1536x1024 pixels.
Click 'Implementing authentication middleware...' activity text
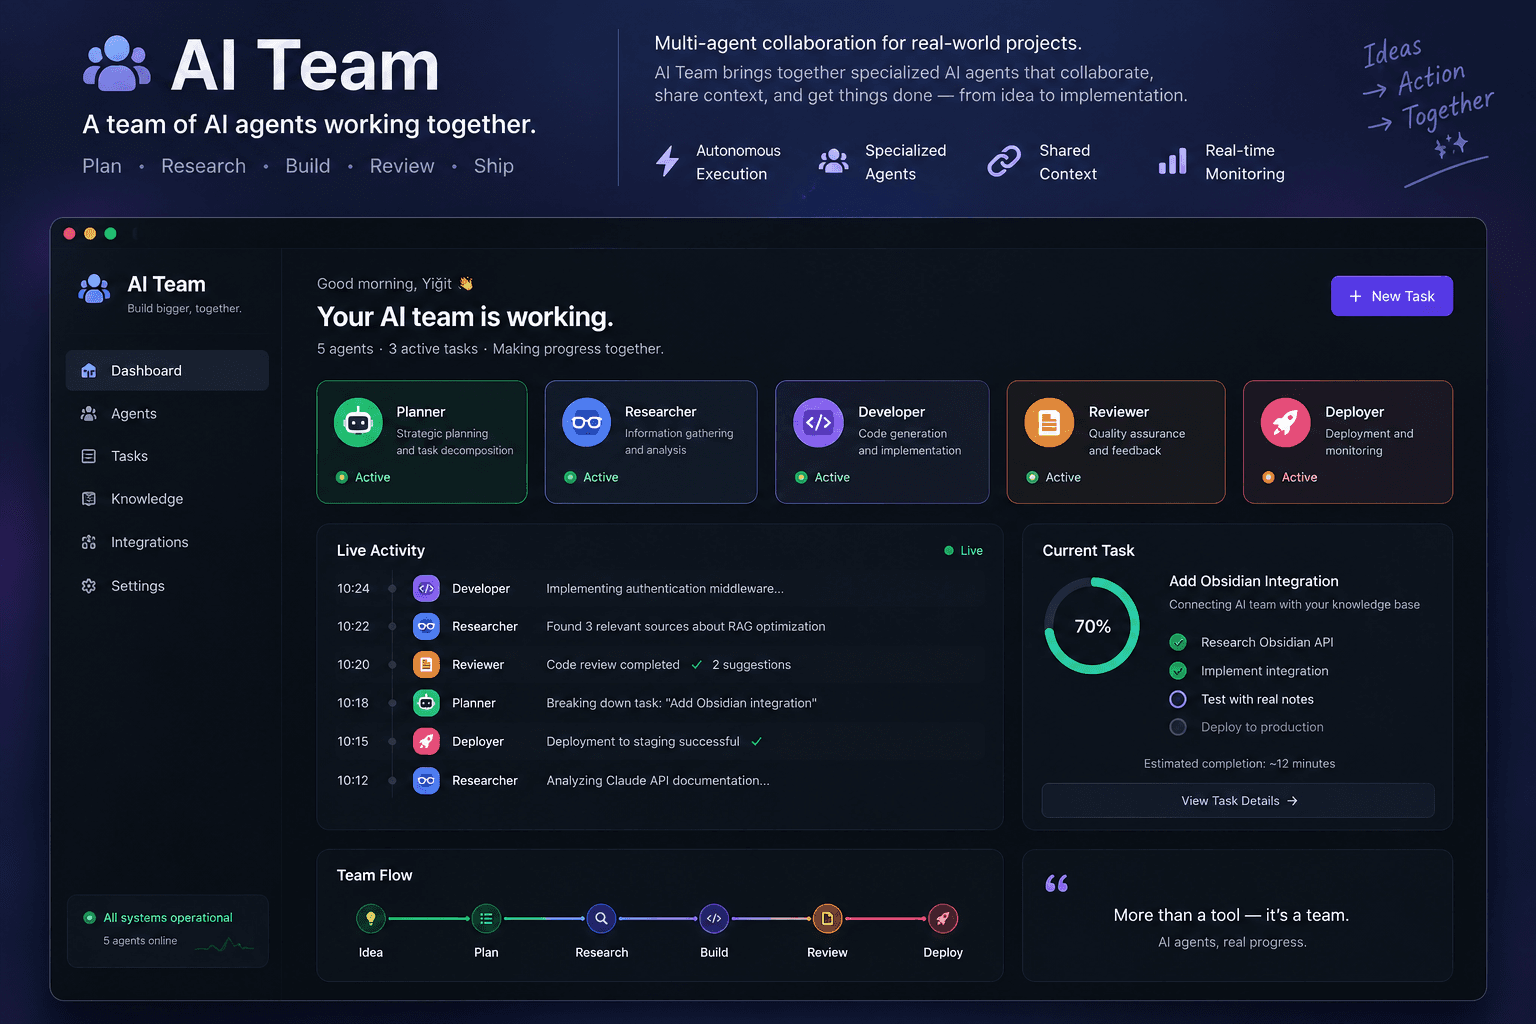point(665,589)
